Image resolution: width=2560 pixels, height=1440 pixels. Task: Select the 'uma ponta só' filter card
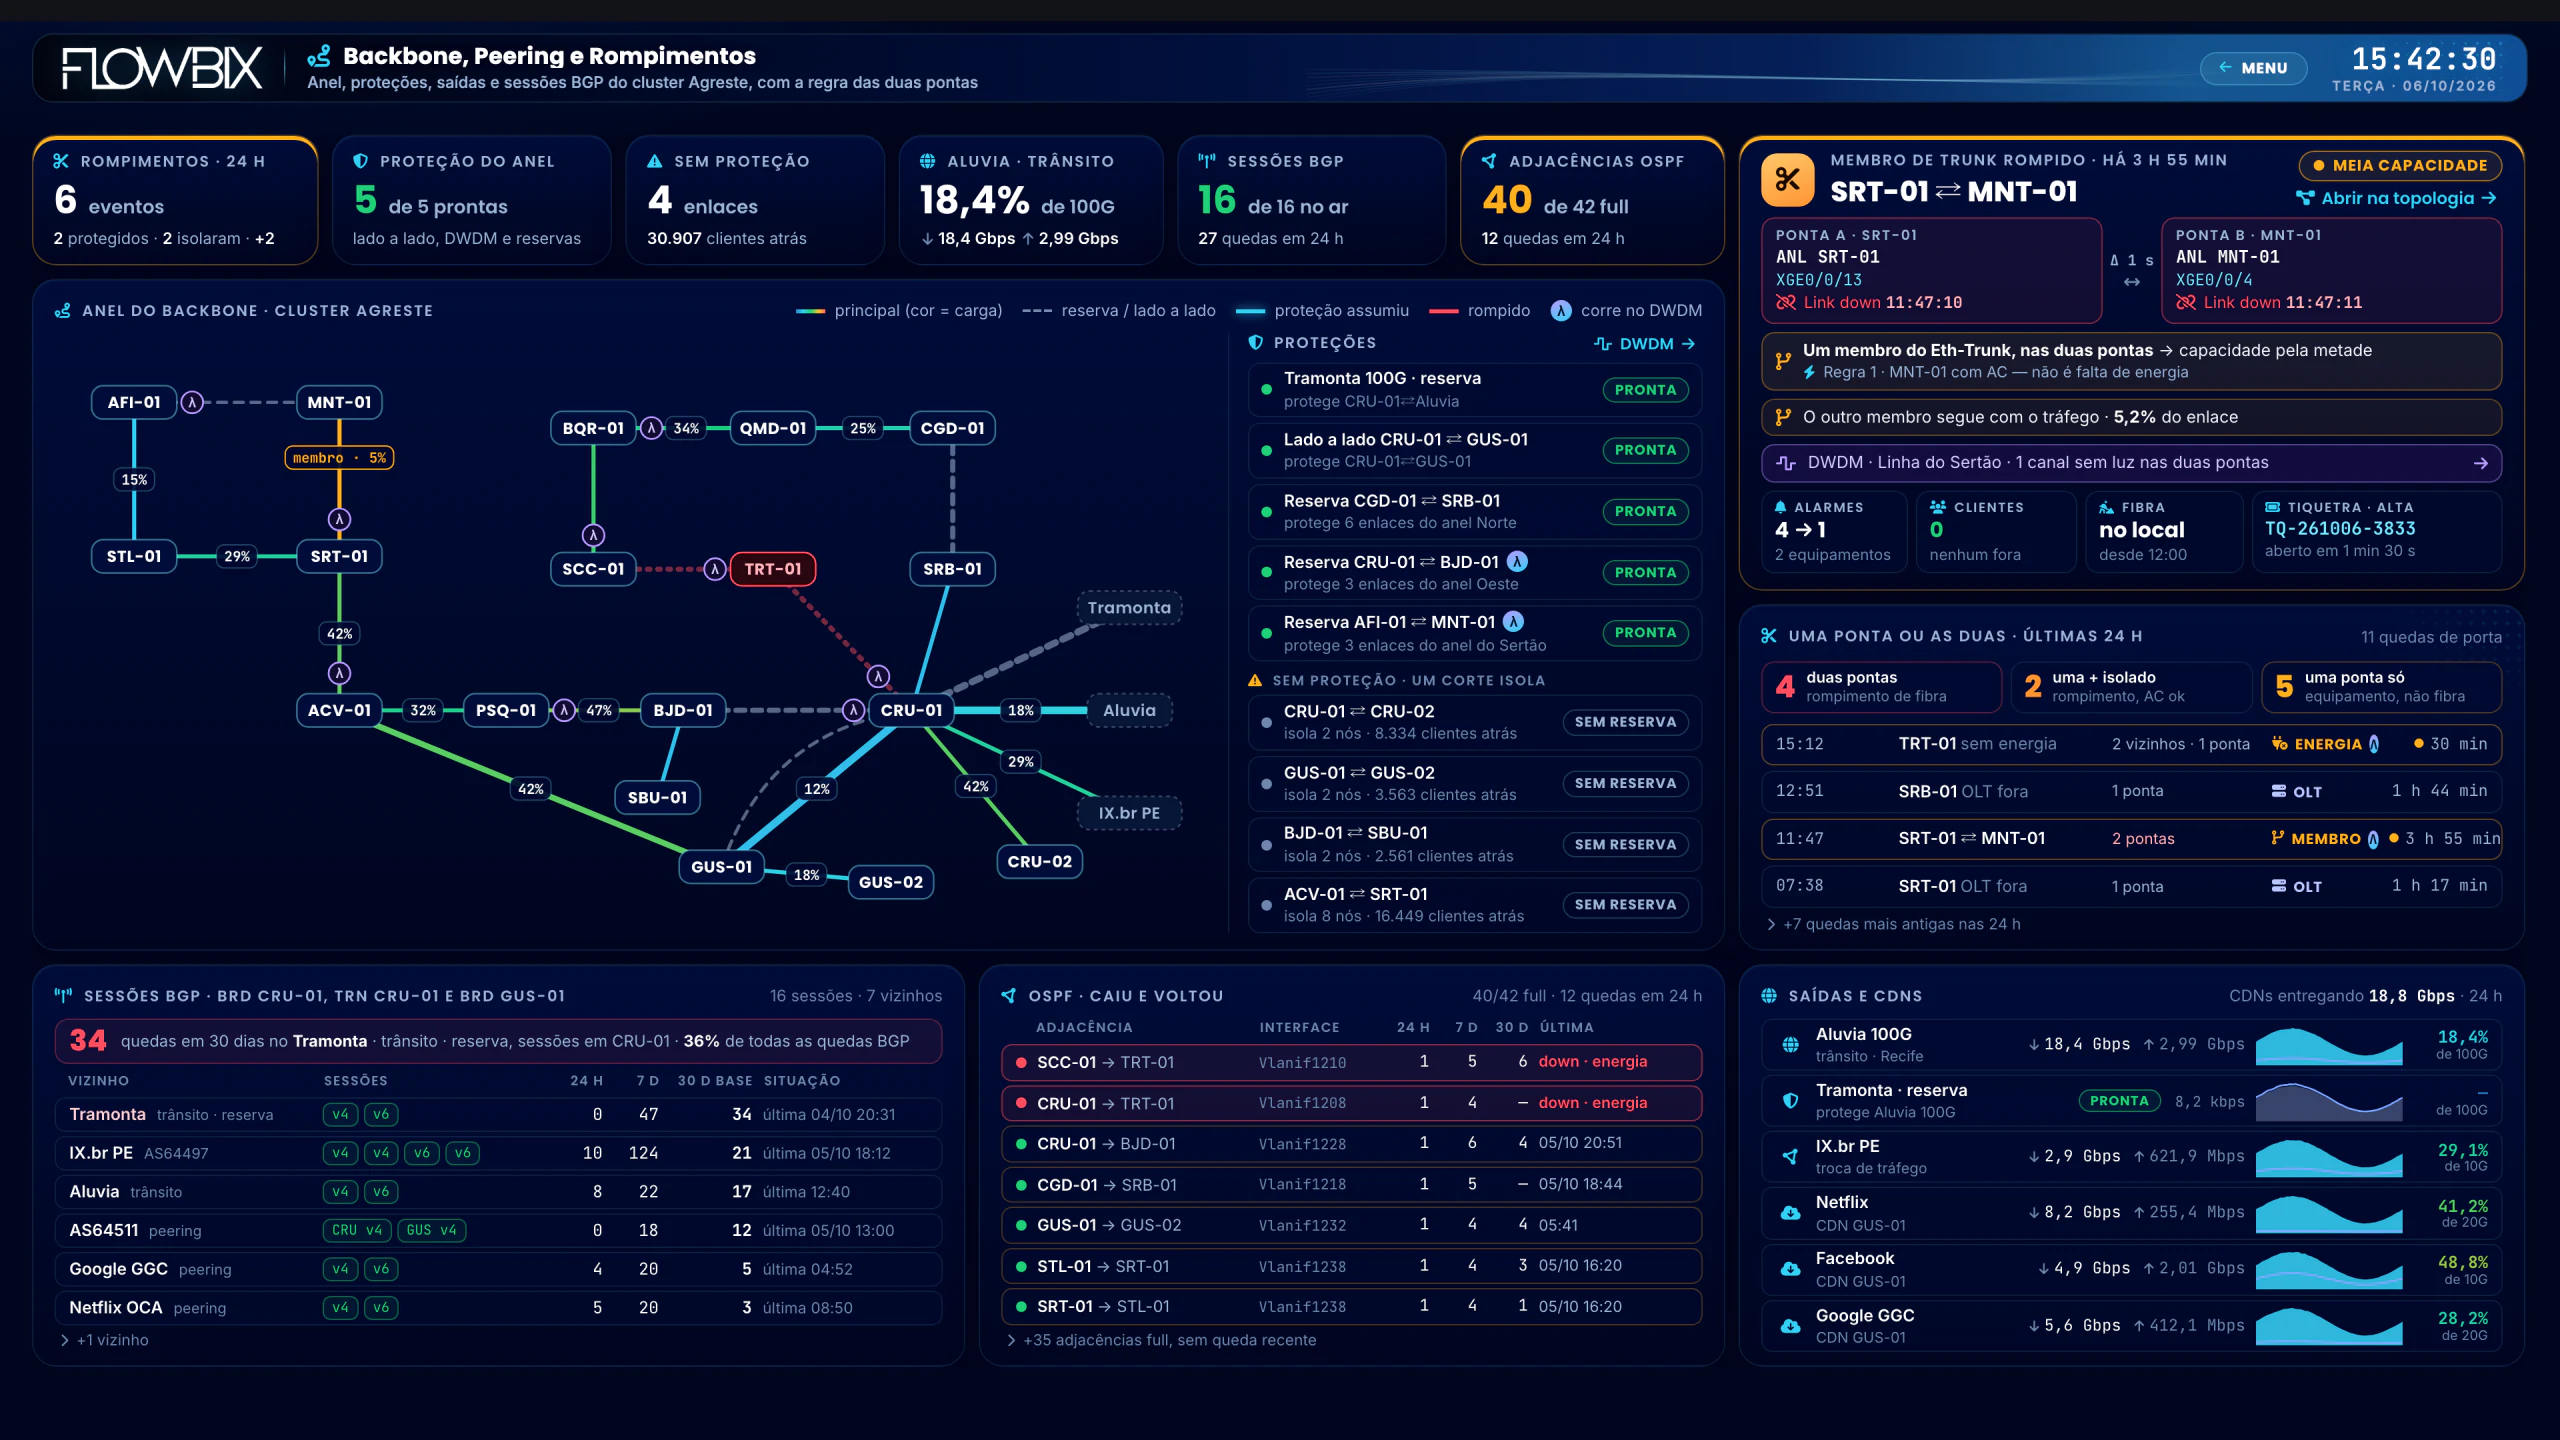2381,687
